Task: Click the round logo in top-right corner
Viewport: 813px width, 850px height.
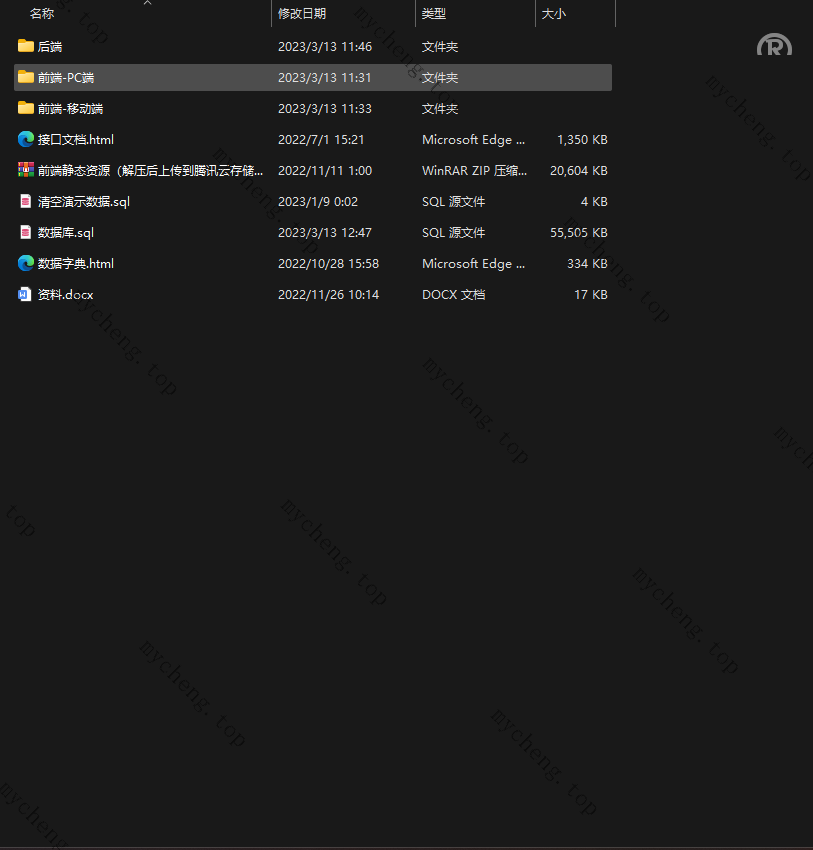Action: pos(774,46)
